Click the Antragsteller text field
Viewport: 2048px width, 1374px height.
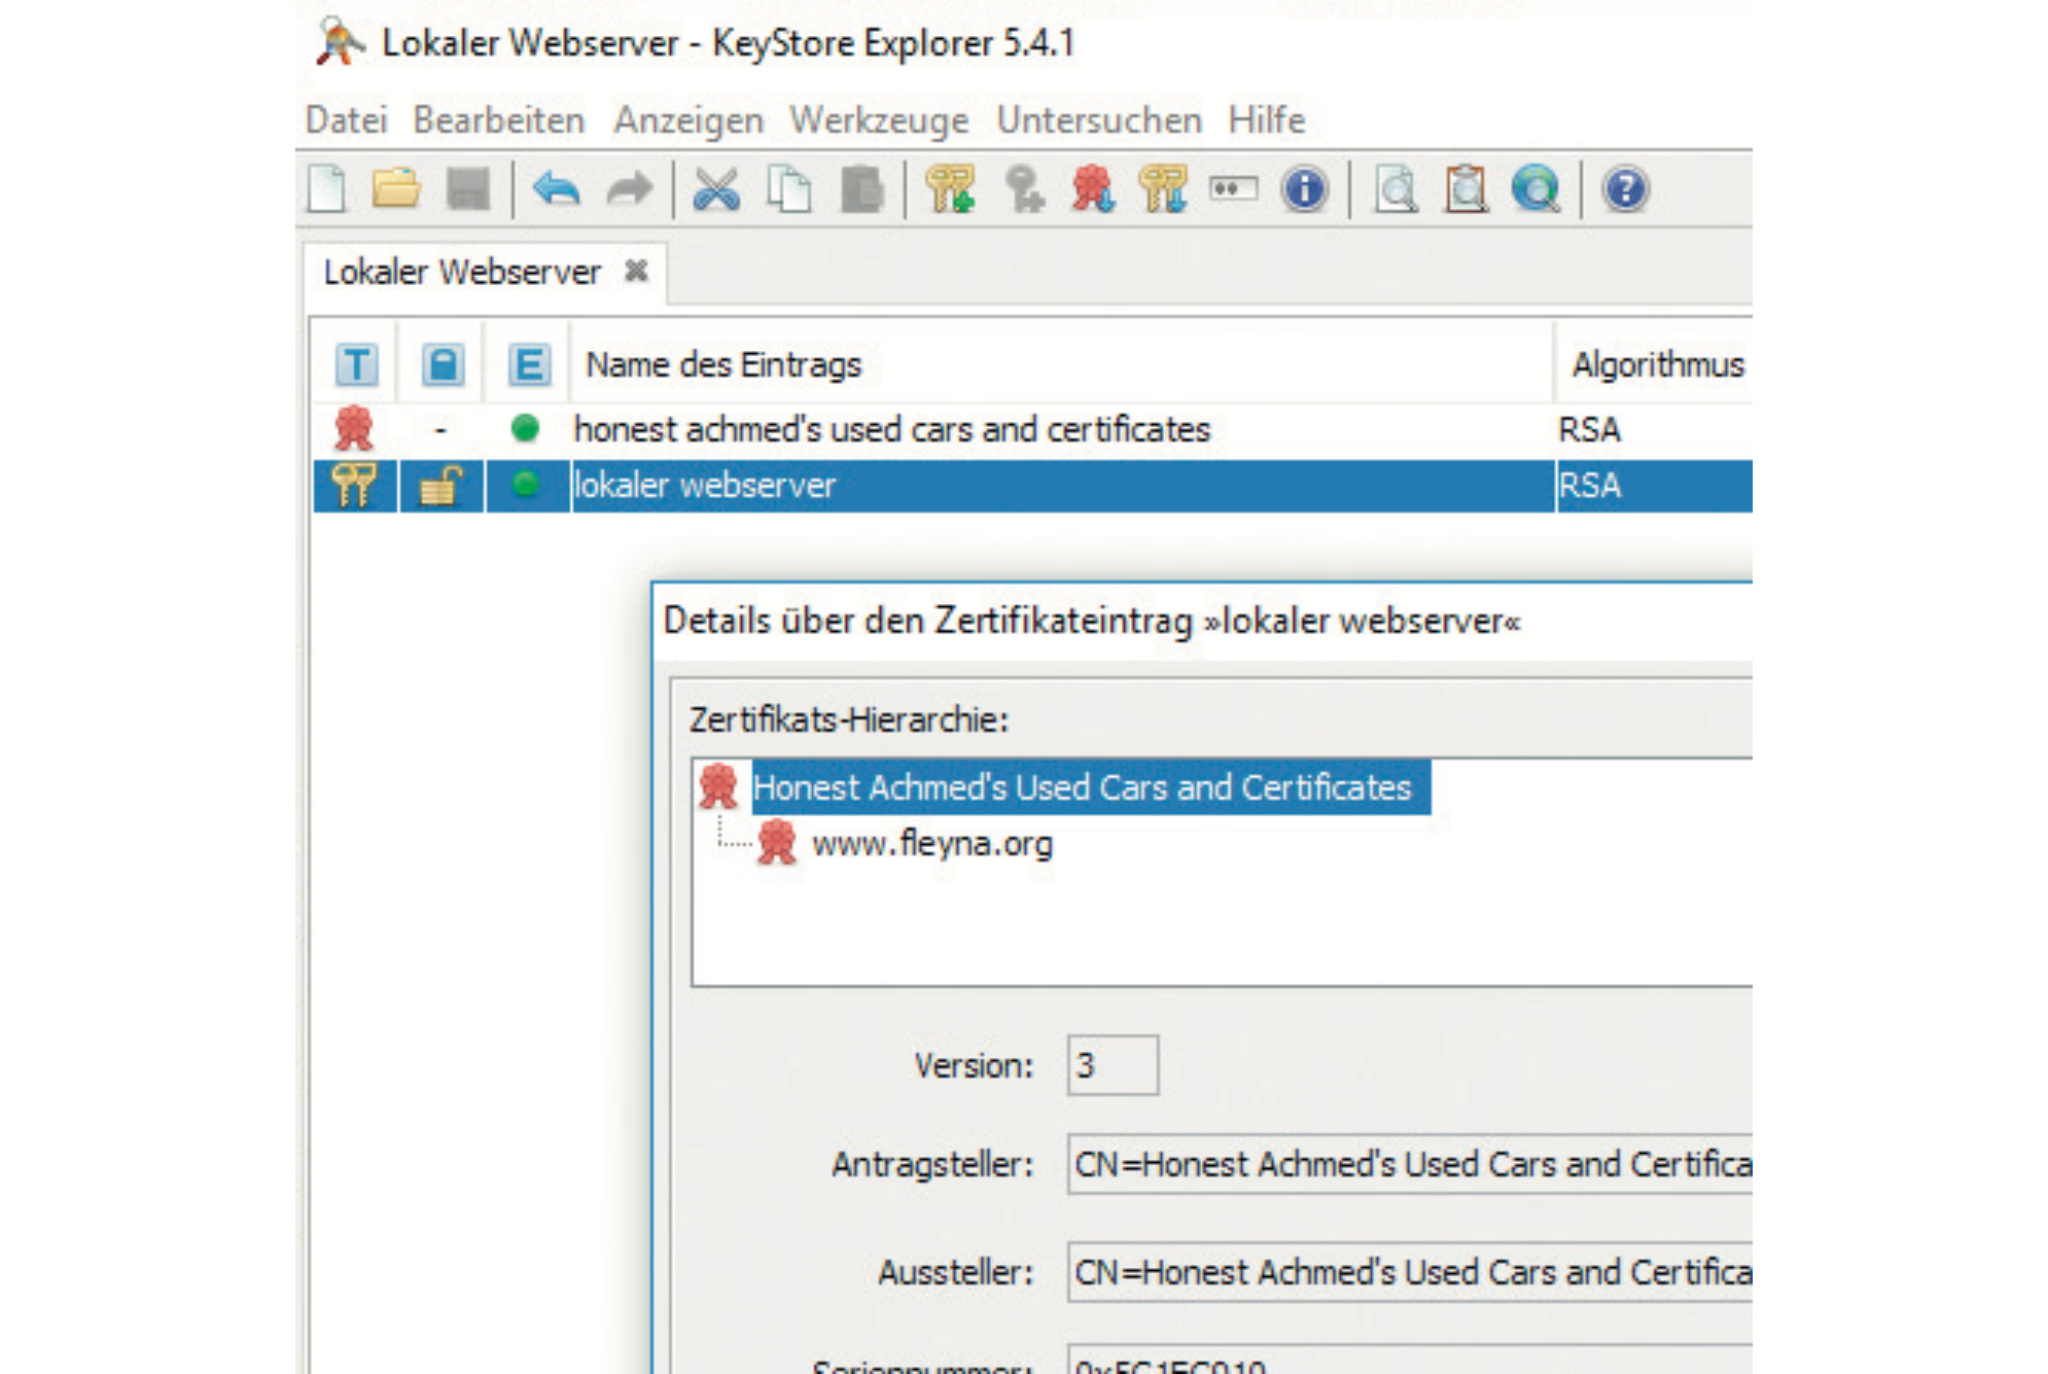1410,1164
